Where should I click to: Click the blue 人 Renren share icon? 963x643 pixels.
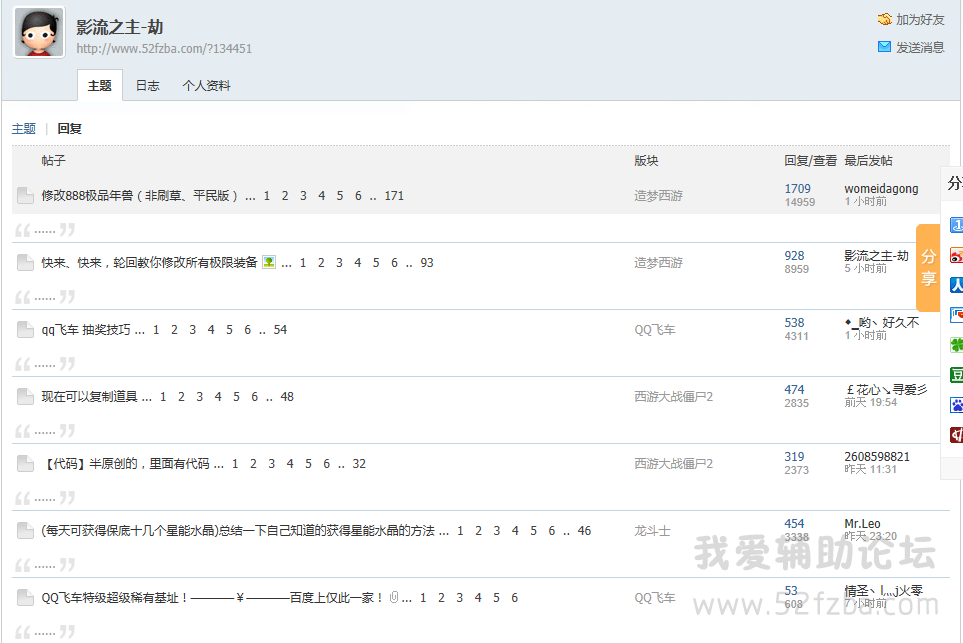[957, 285]
